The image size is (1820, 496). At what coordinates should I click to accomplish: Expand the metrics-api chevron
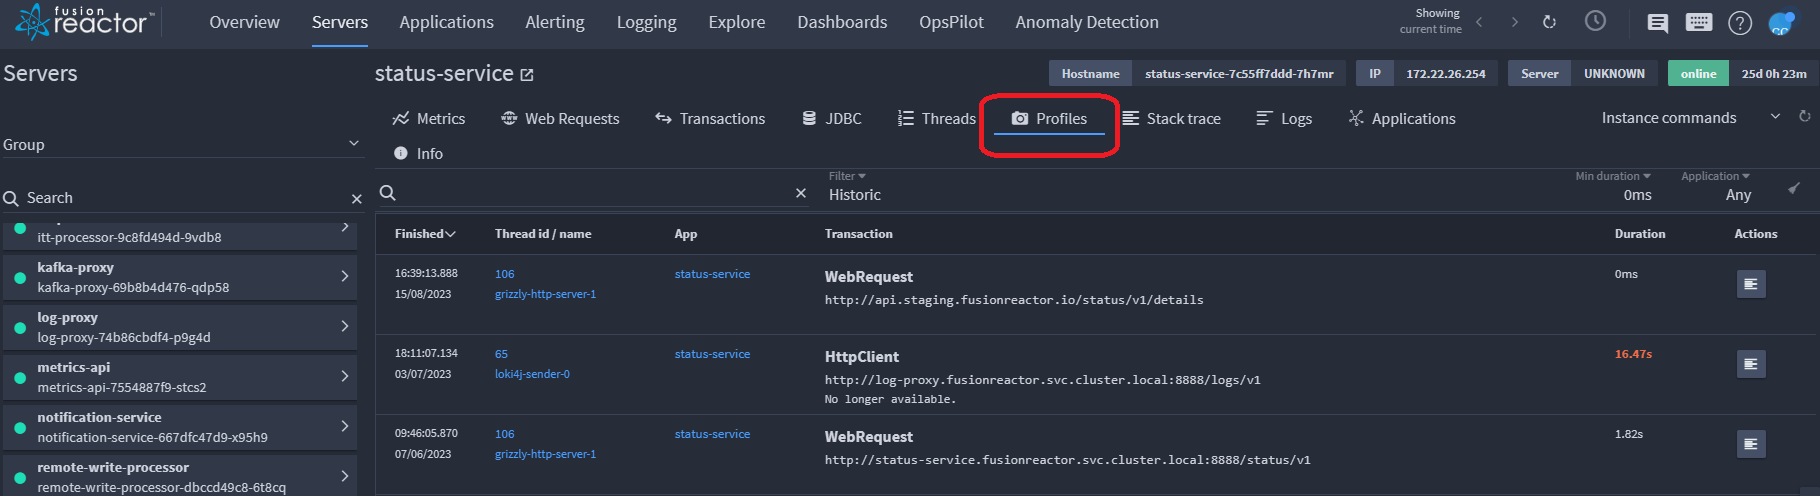345,376
